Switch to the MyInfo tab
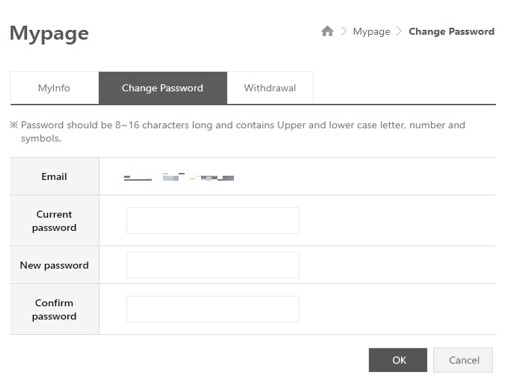This screenshot has height=381, width=509. tap(54, 88)
